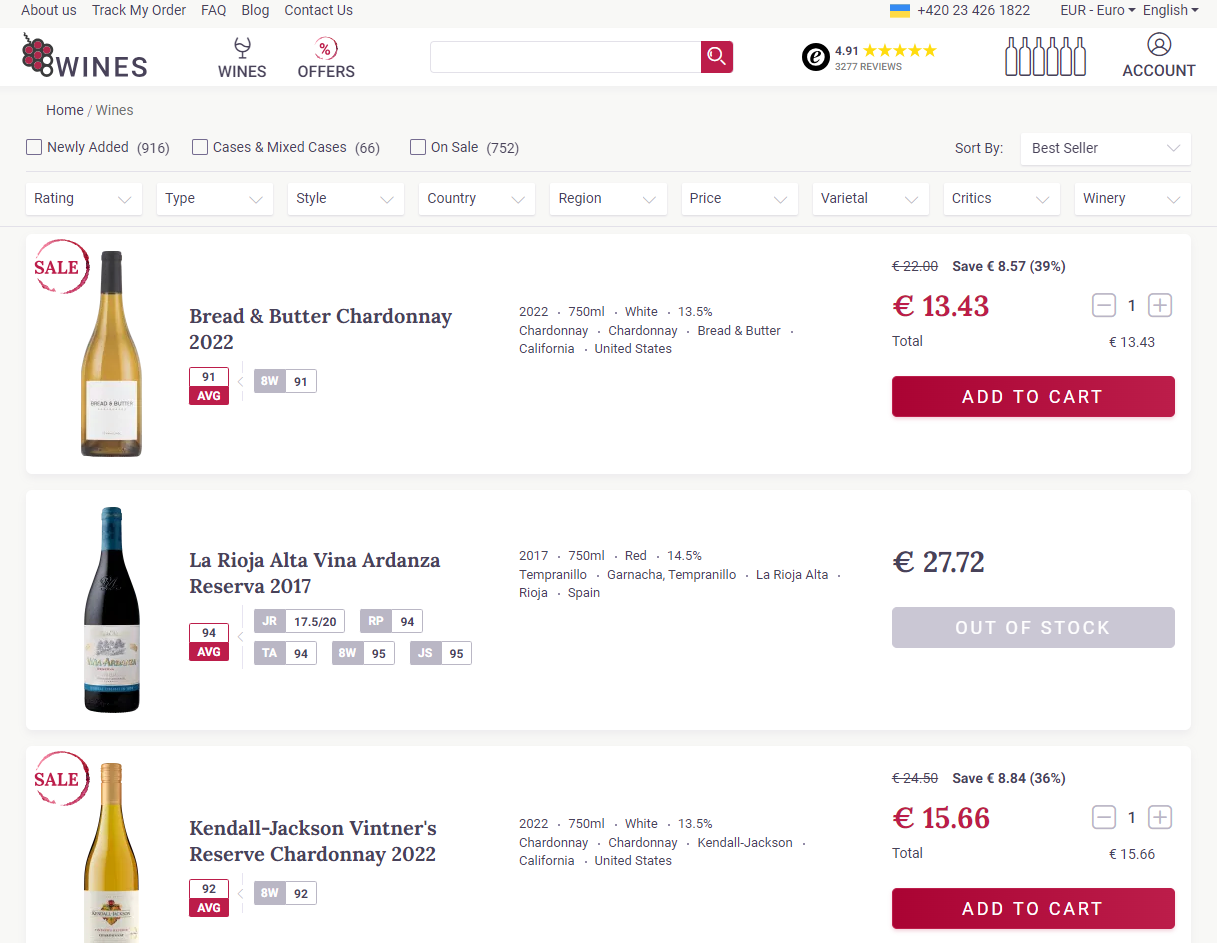1217x943 pixels.
Task: Enable the Newly Added checkbox
Action: click(x=35, y=147)
